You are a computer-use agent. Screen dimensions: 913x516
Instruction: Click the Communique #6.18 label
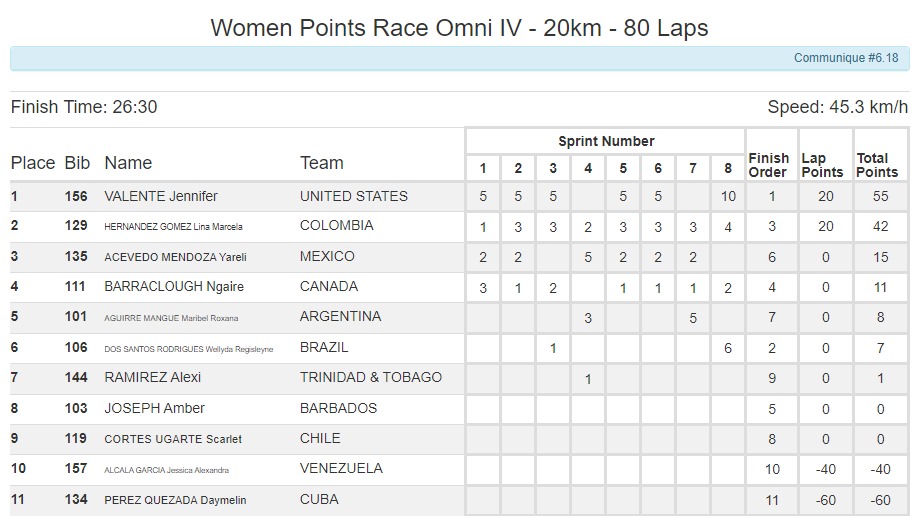(845, 58)
